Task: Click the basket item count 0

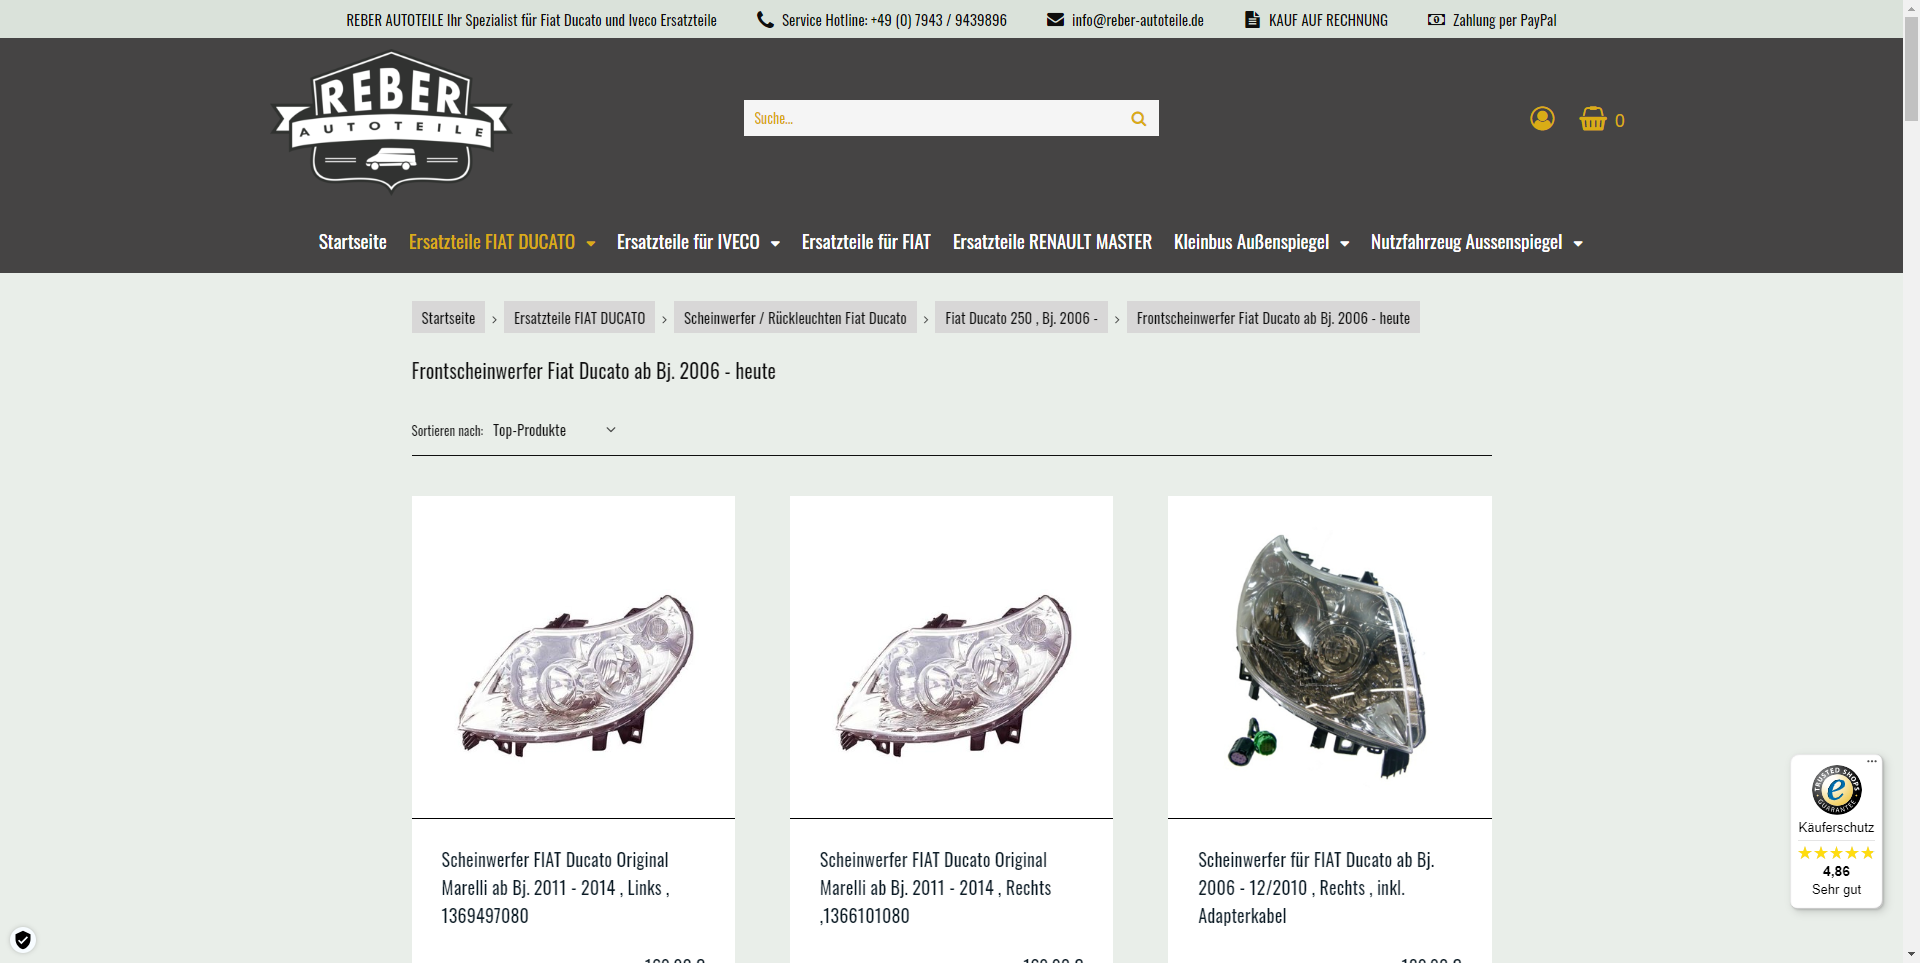Action: (x=1619, y=121)
